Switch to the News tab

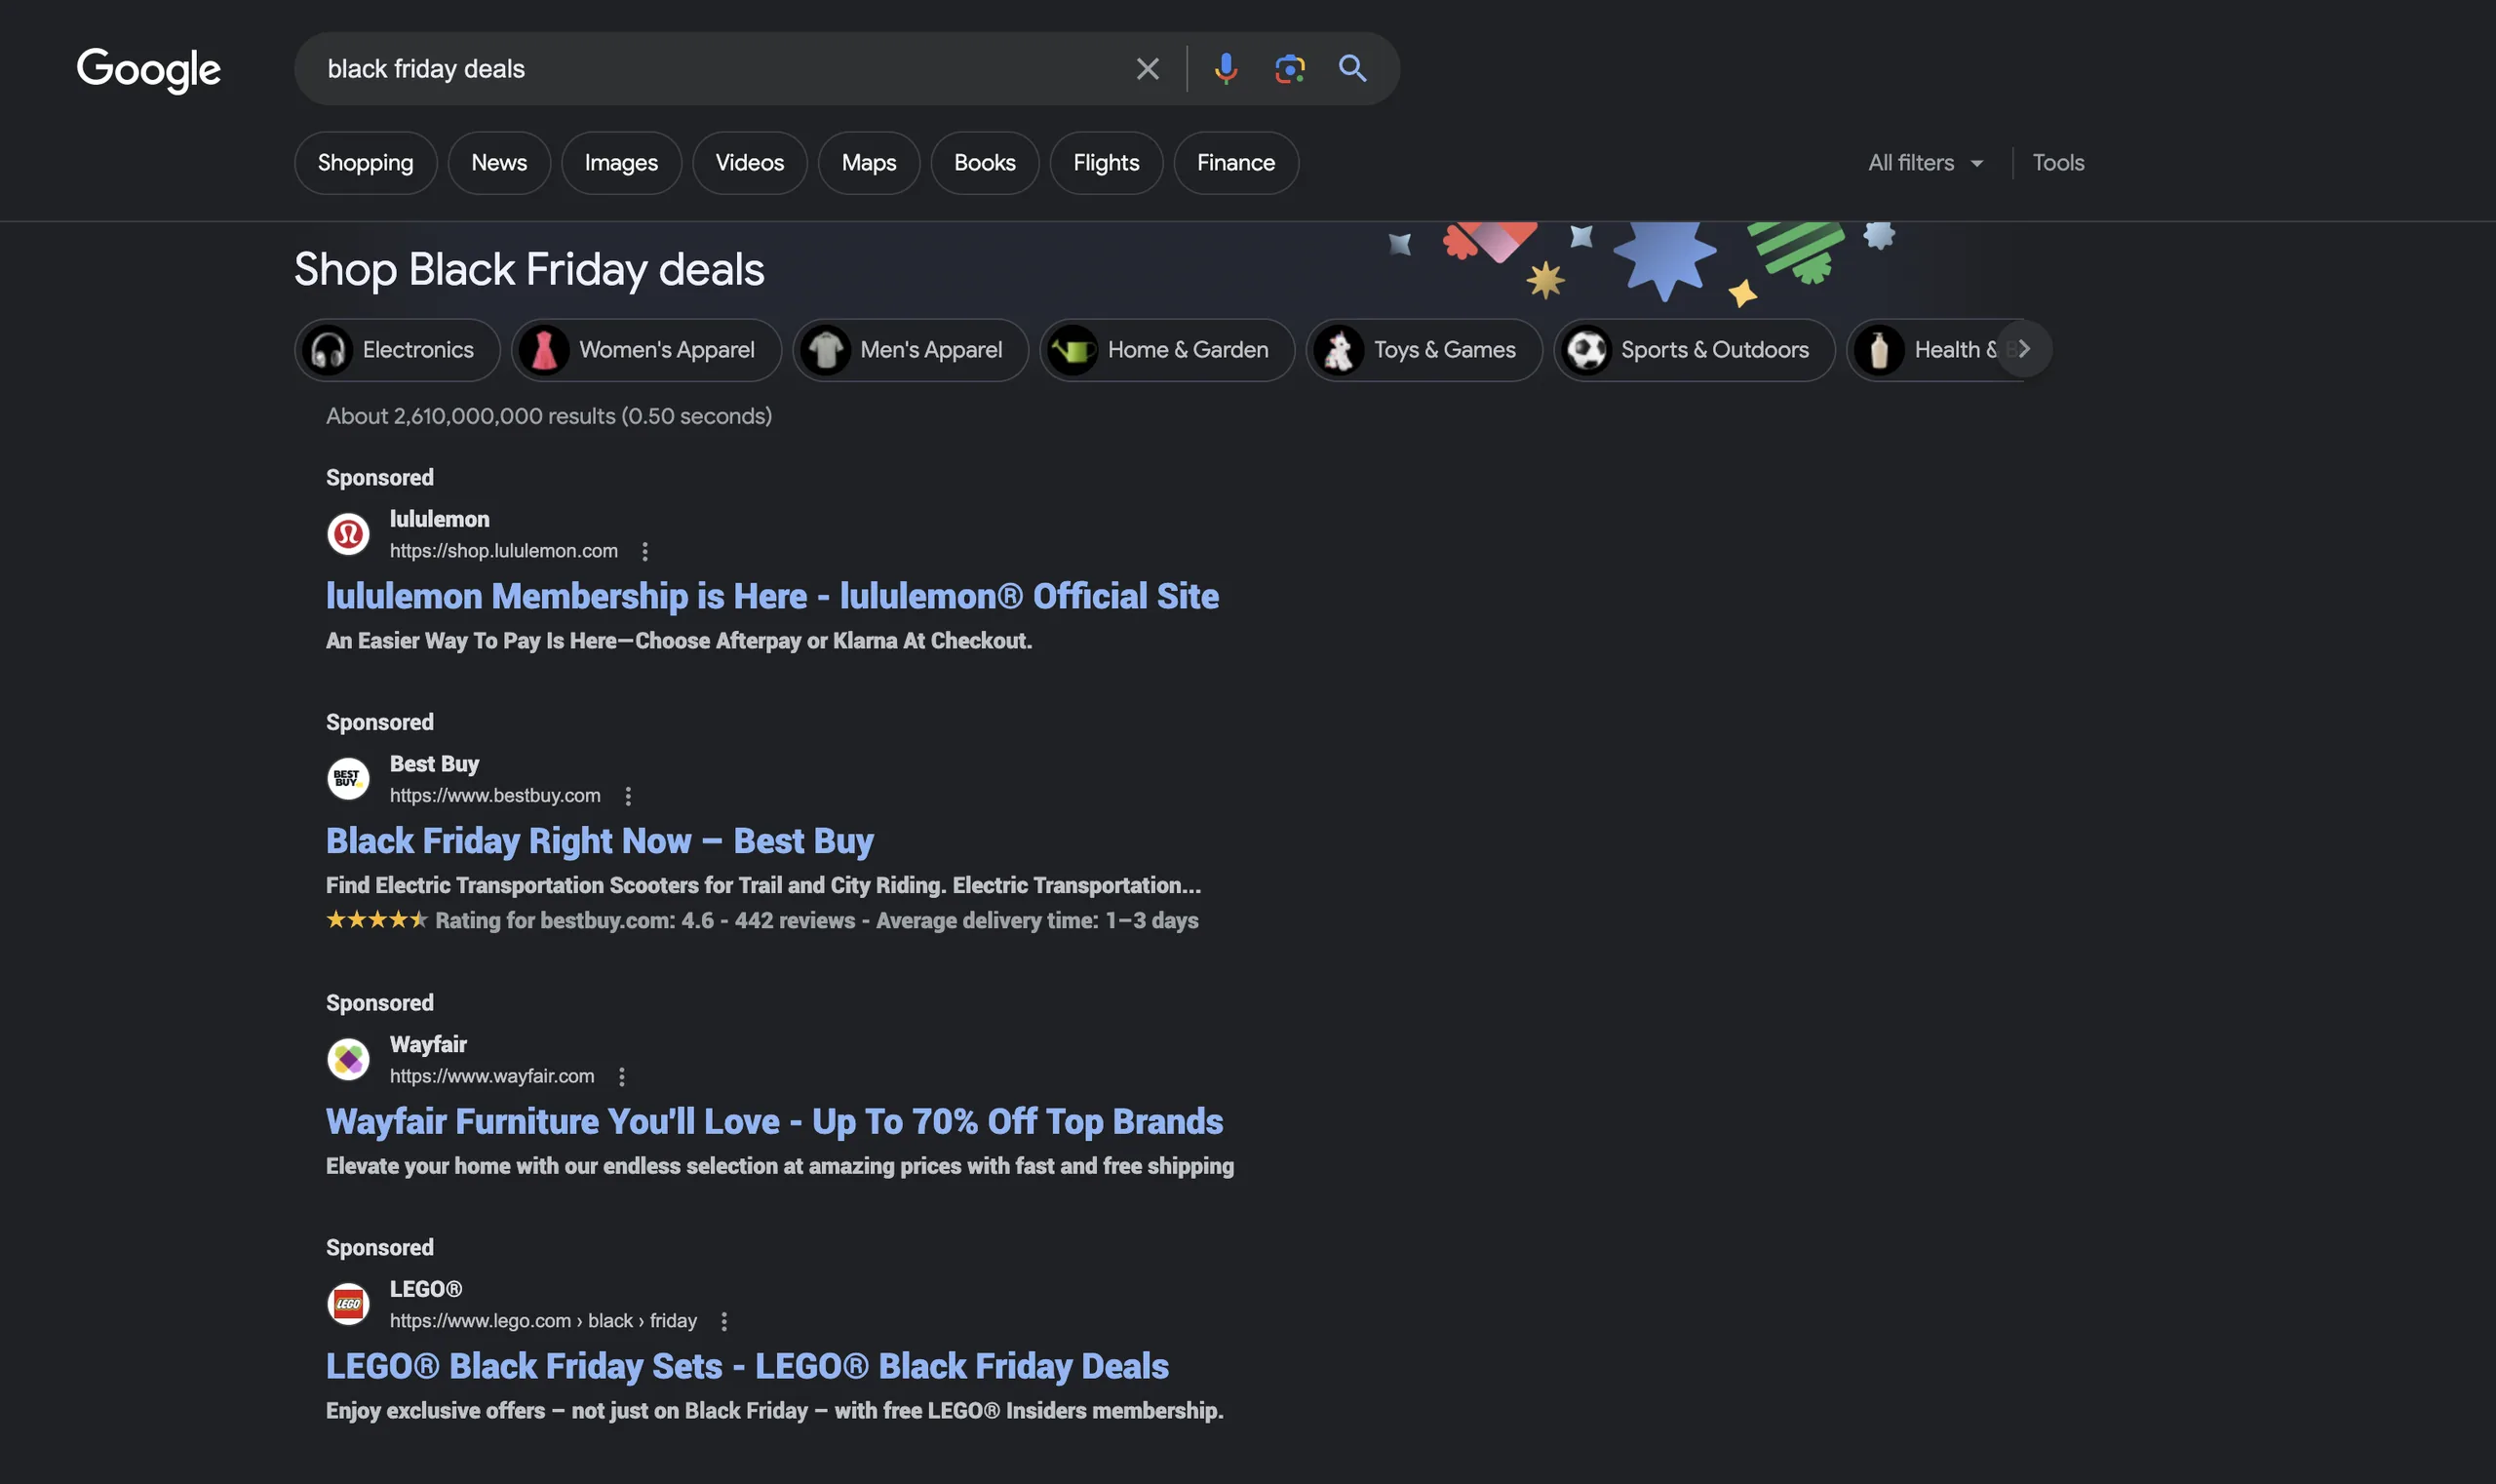point(499,163)
